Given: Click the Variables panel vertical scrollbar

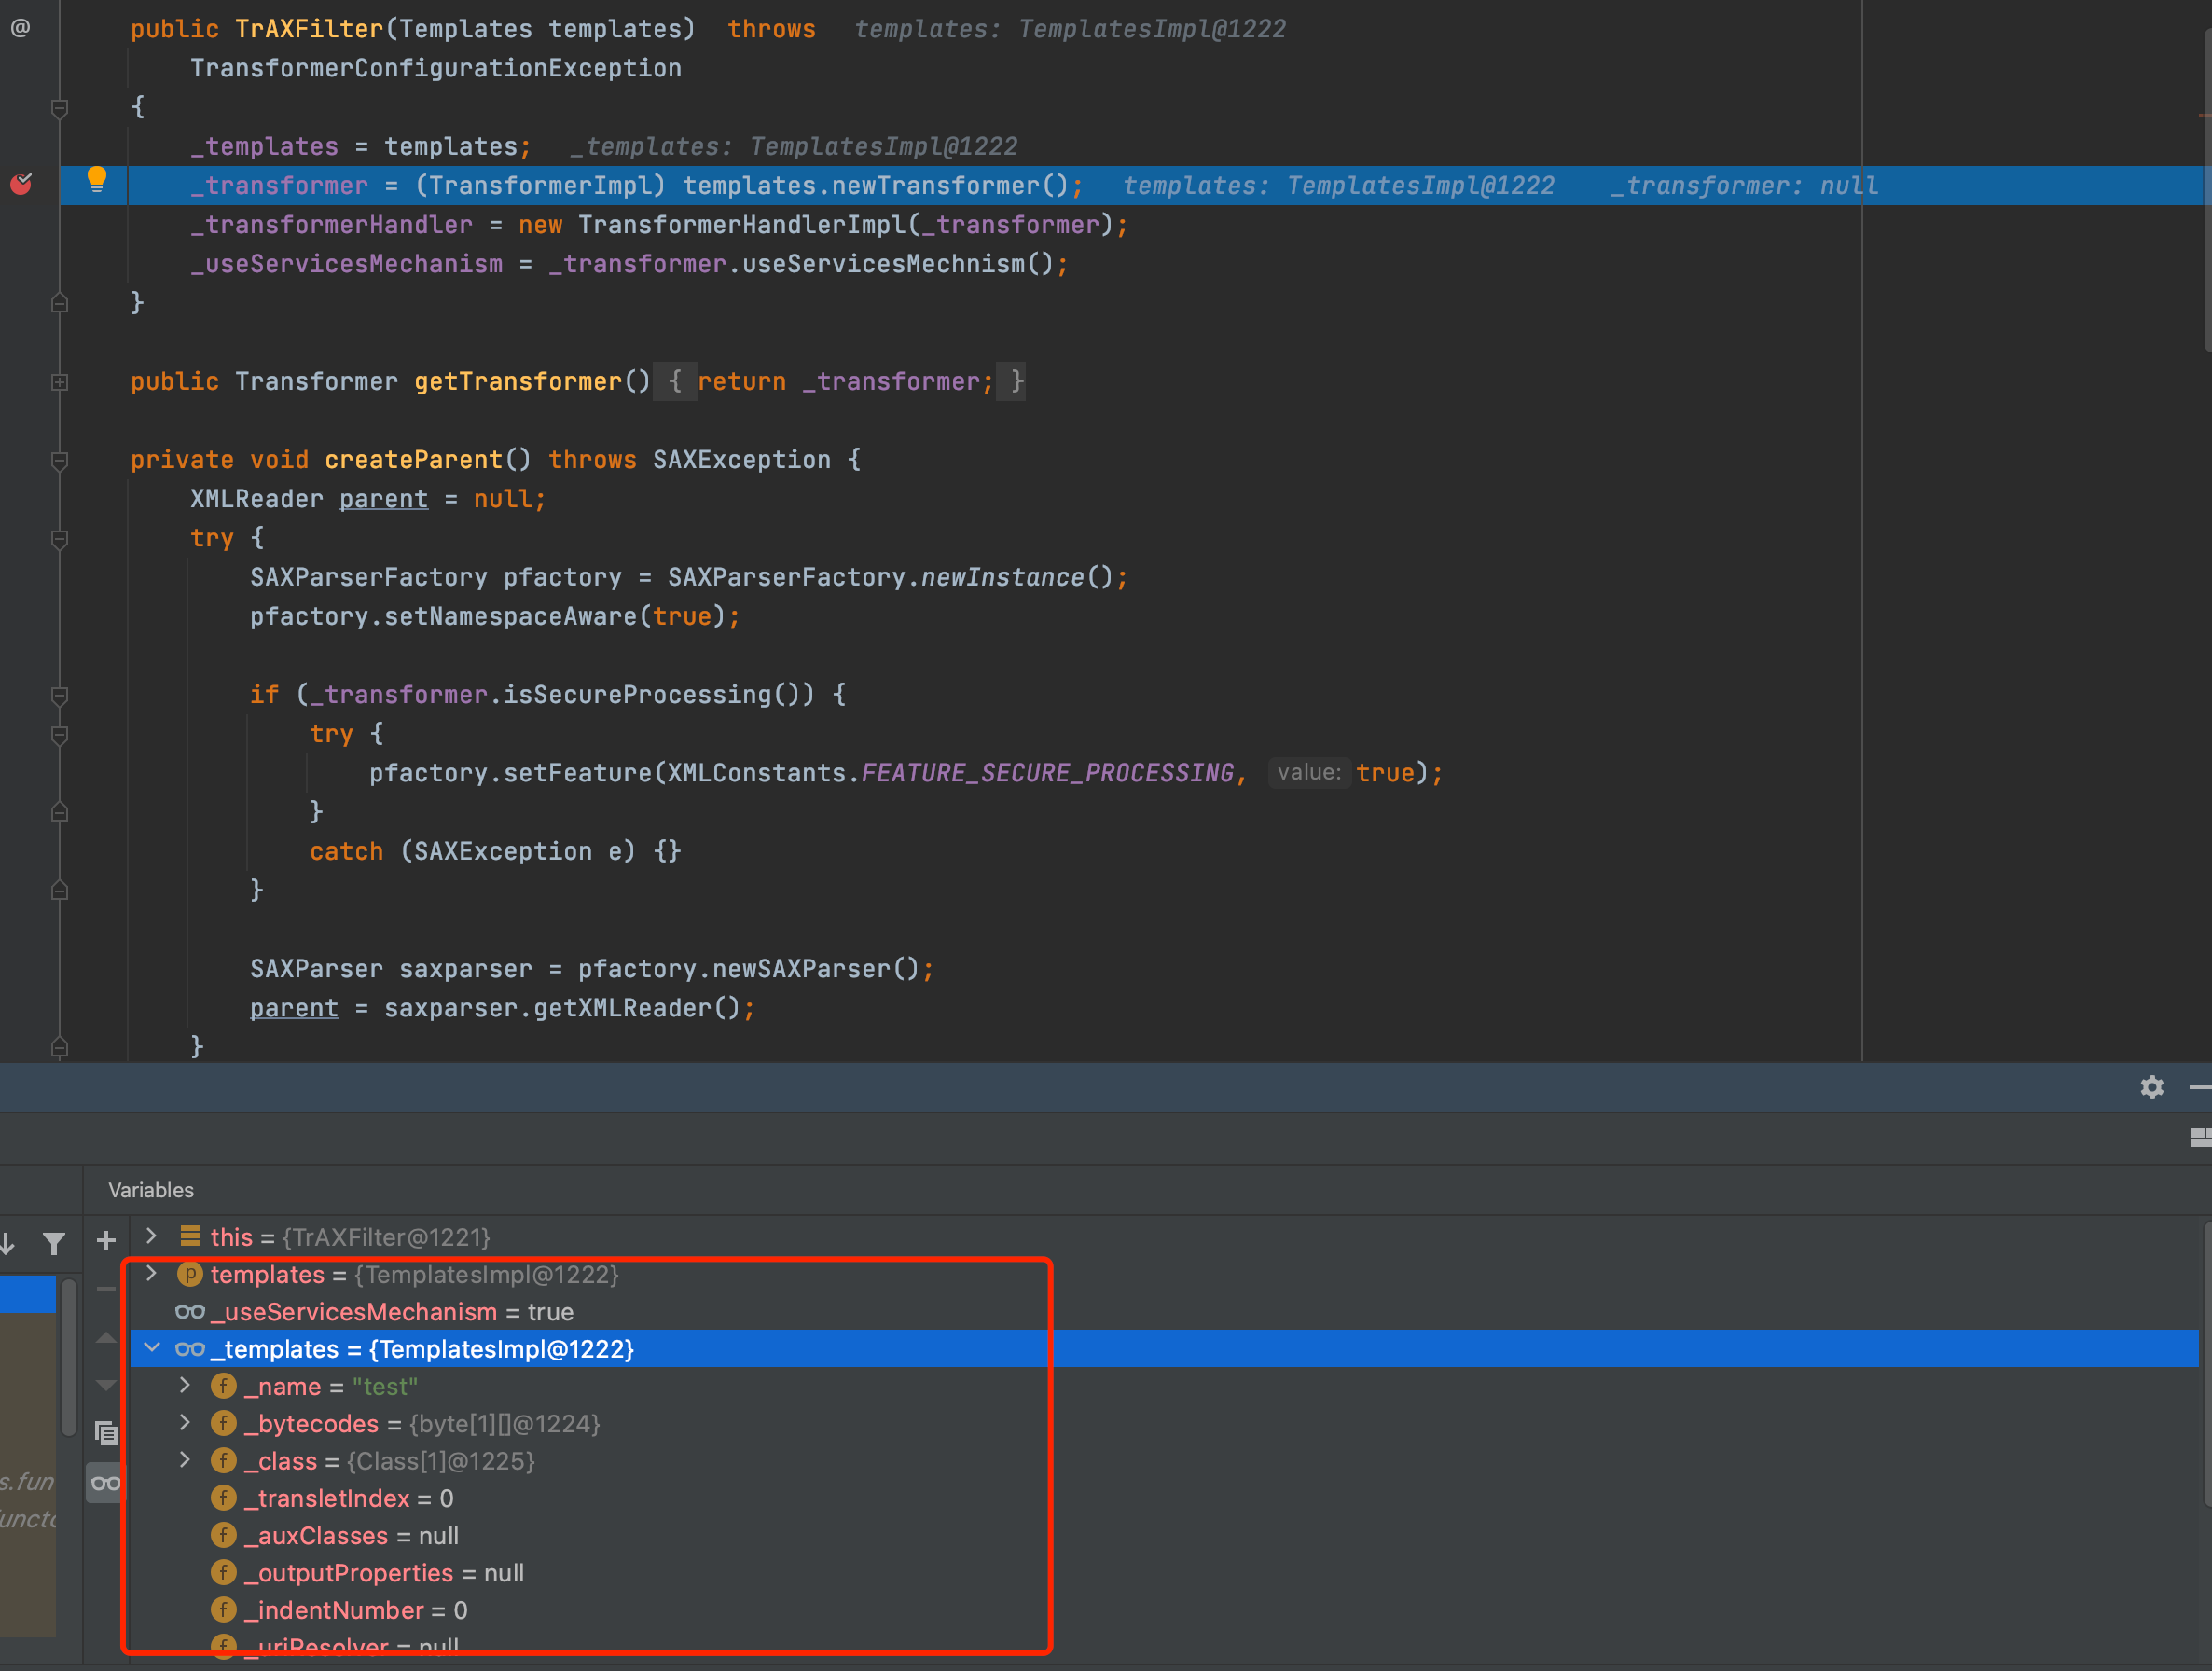Looking at the screenshot, I should pos(2207,1364).
